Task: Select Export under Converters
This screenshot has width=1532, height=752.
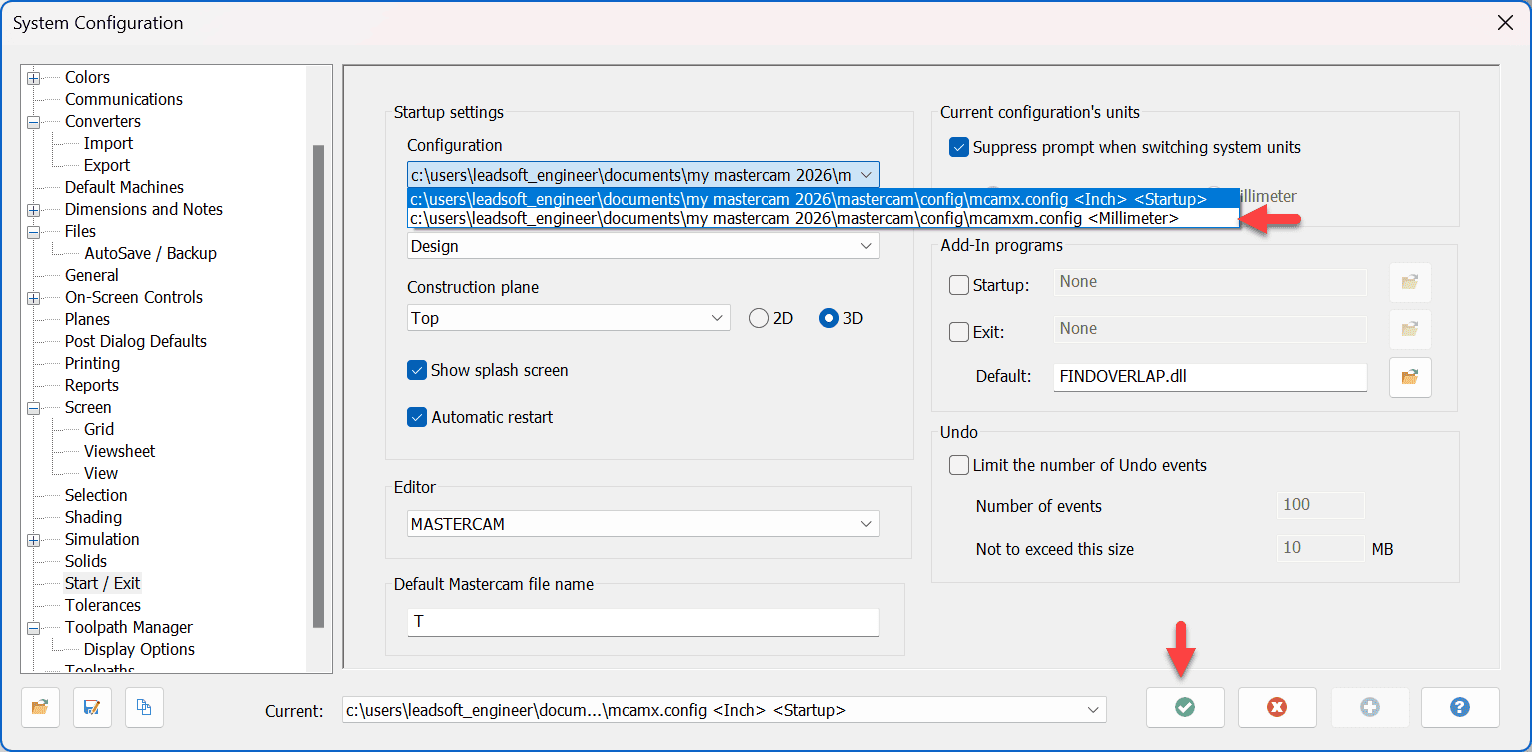Action: point(107,165)
